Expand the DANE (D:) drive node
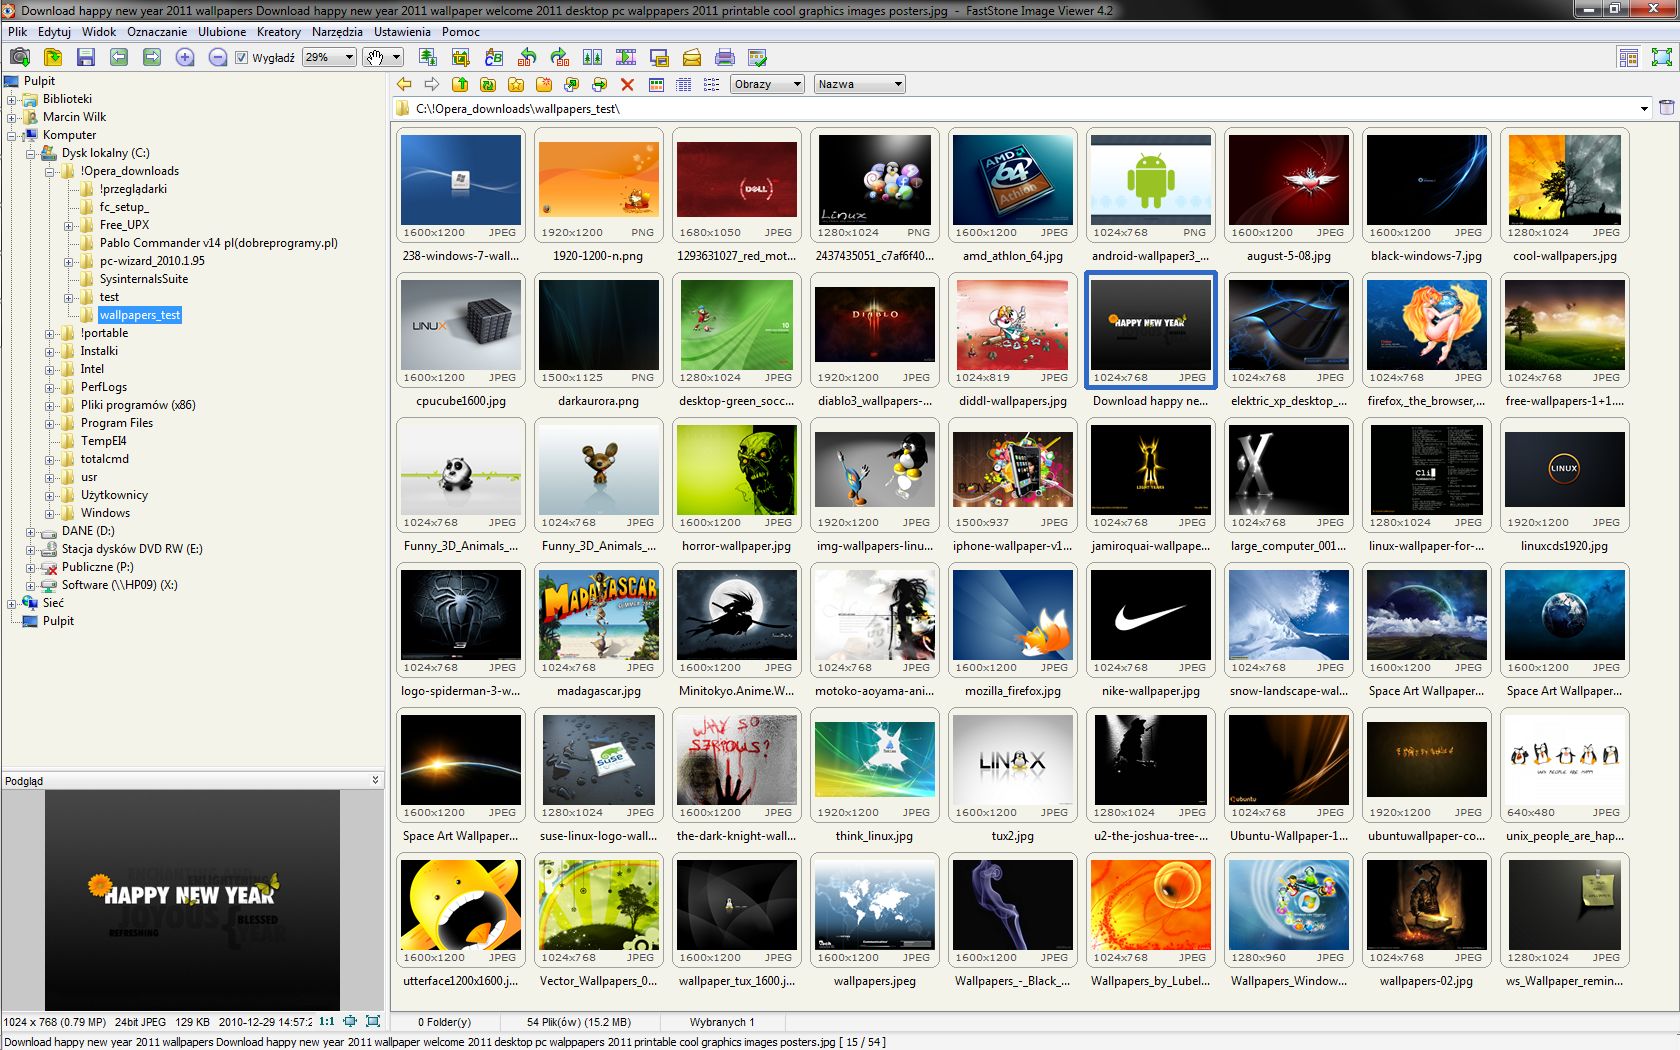 coord(30,531)
